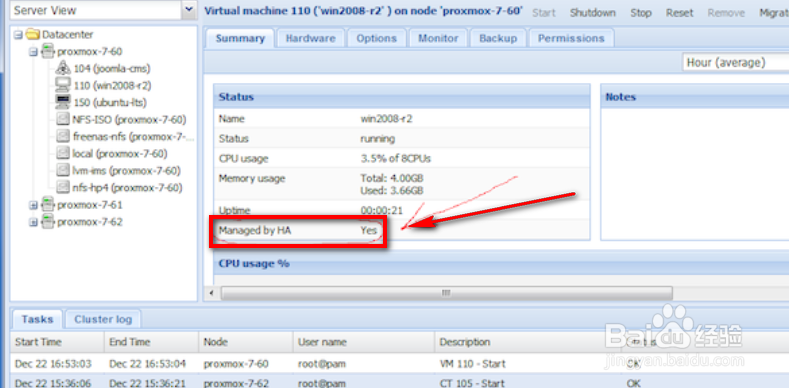The height and width of the screenshot is (388, 789).
Task: Collapse the Datacenter tree node
Action: [19, 35]
